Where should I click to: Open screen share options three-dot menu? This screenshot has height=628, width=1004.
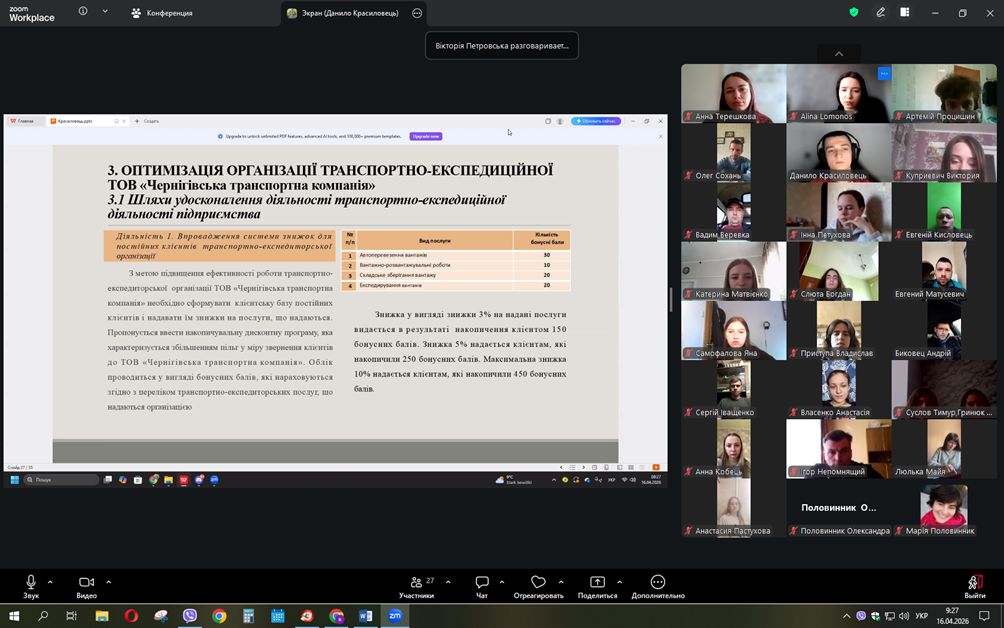(x=417, y=13)
